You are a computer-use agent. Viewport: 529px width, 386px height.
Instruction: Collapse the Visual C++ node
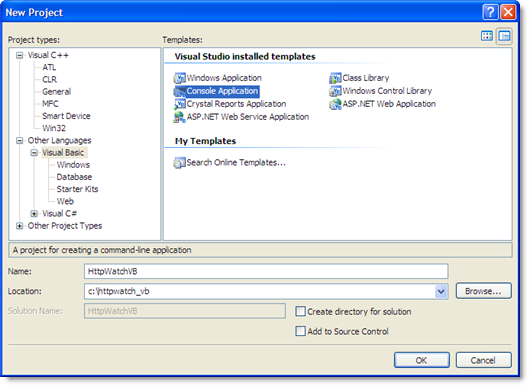pyautogui.click(x=20, y=55)
